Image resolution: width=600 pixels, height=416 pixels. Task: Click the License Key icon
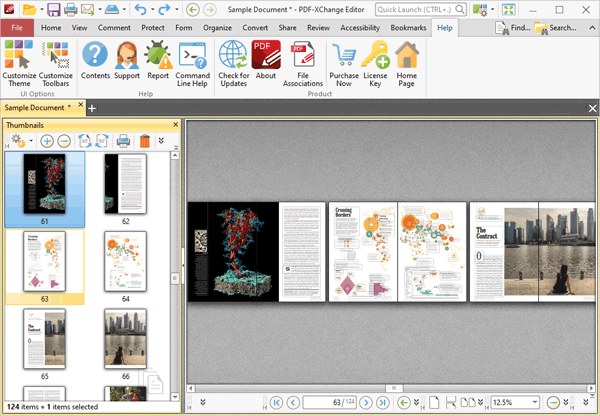click(x=375, y=64)
